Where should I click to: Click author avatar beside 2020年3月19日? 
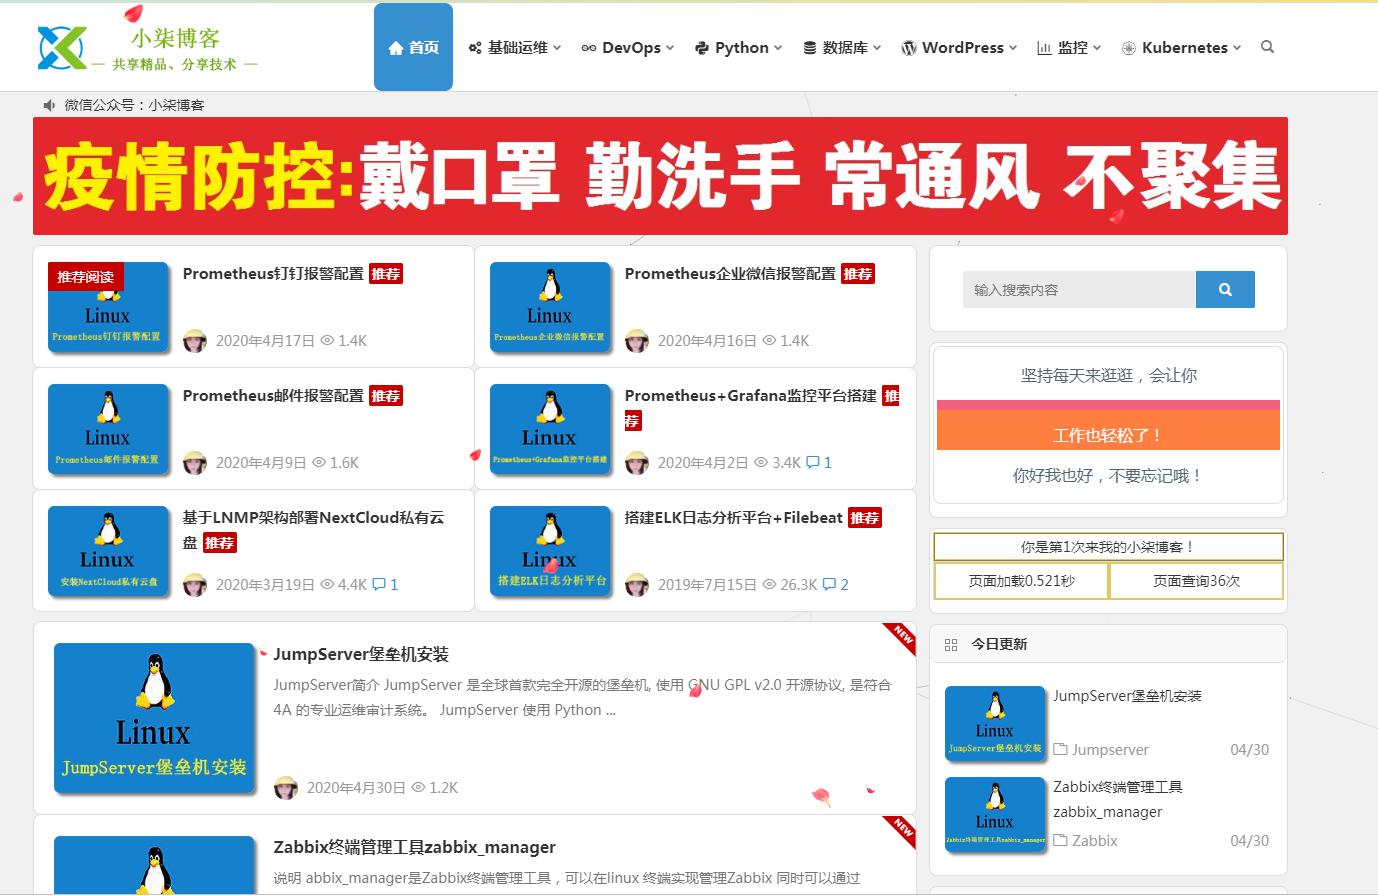195,585
